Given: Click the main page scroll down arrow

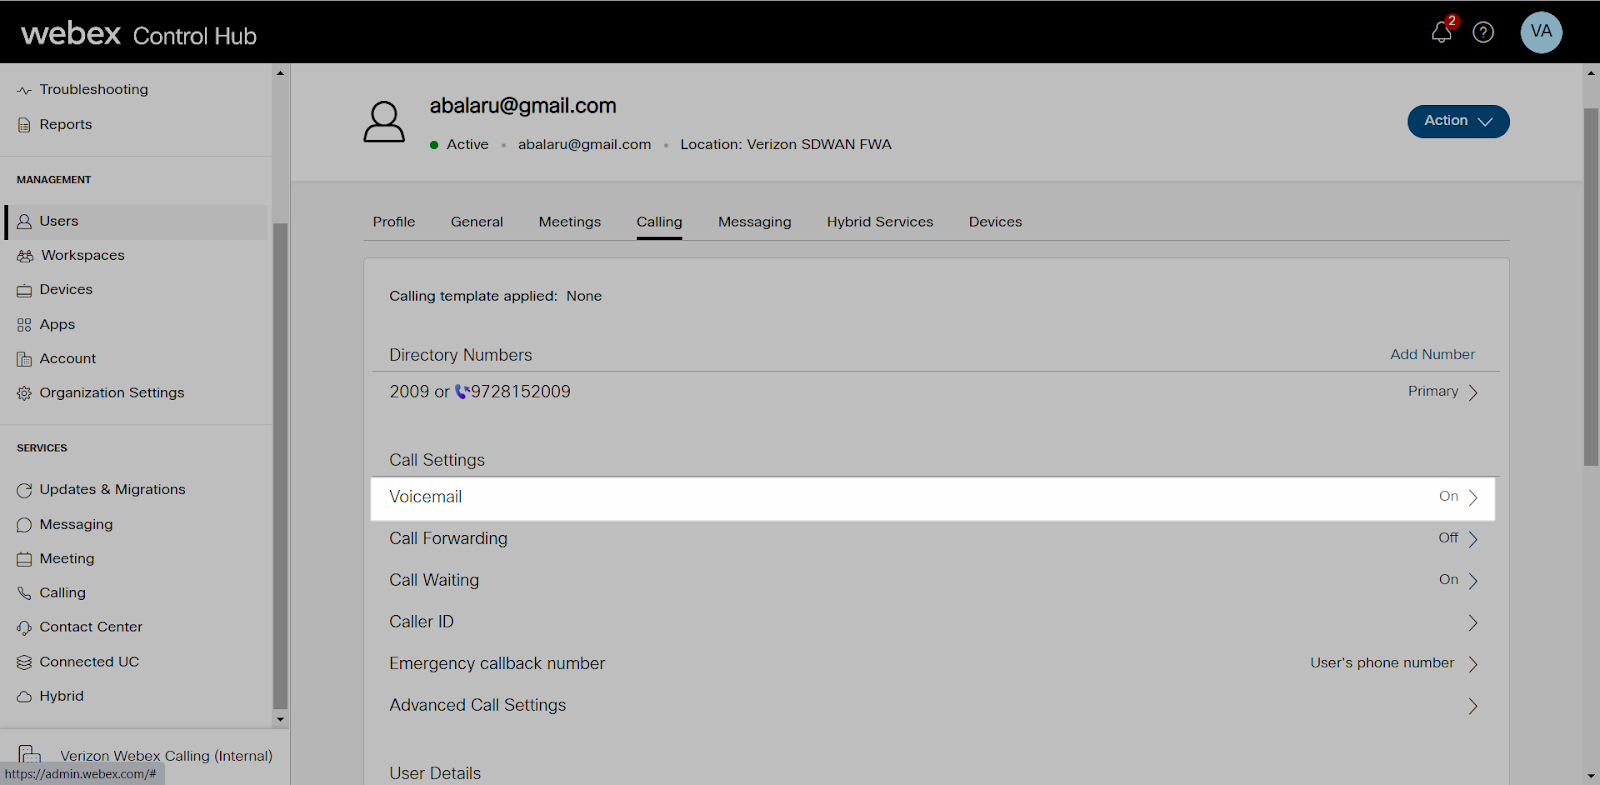Looking at the screenshot, I should (x=1591, y=776).
